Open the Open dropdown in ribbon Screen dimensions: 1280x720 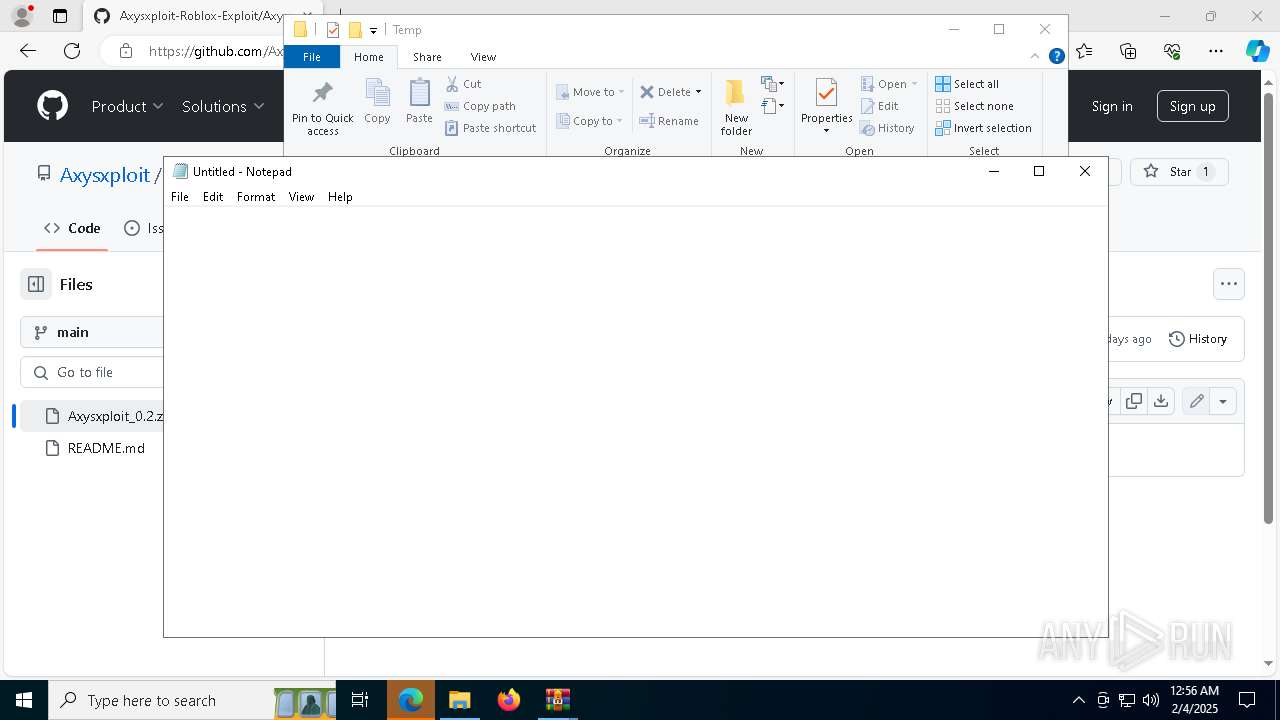[888, 84]
